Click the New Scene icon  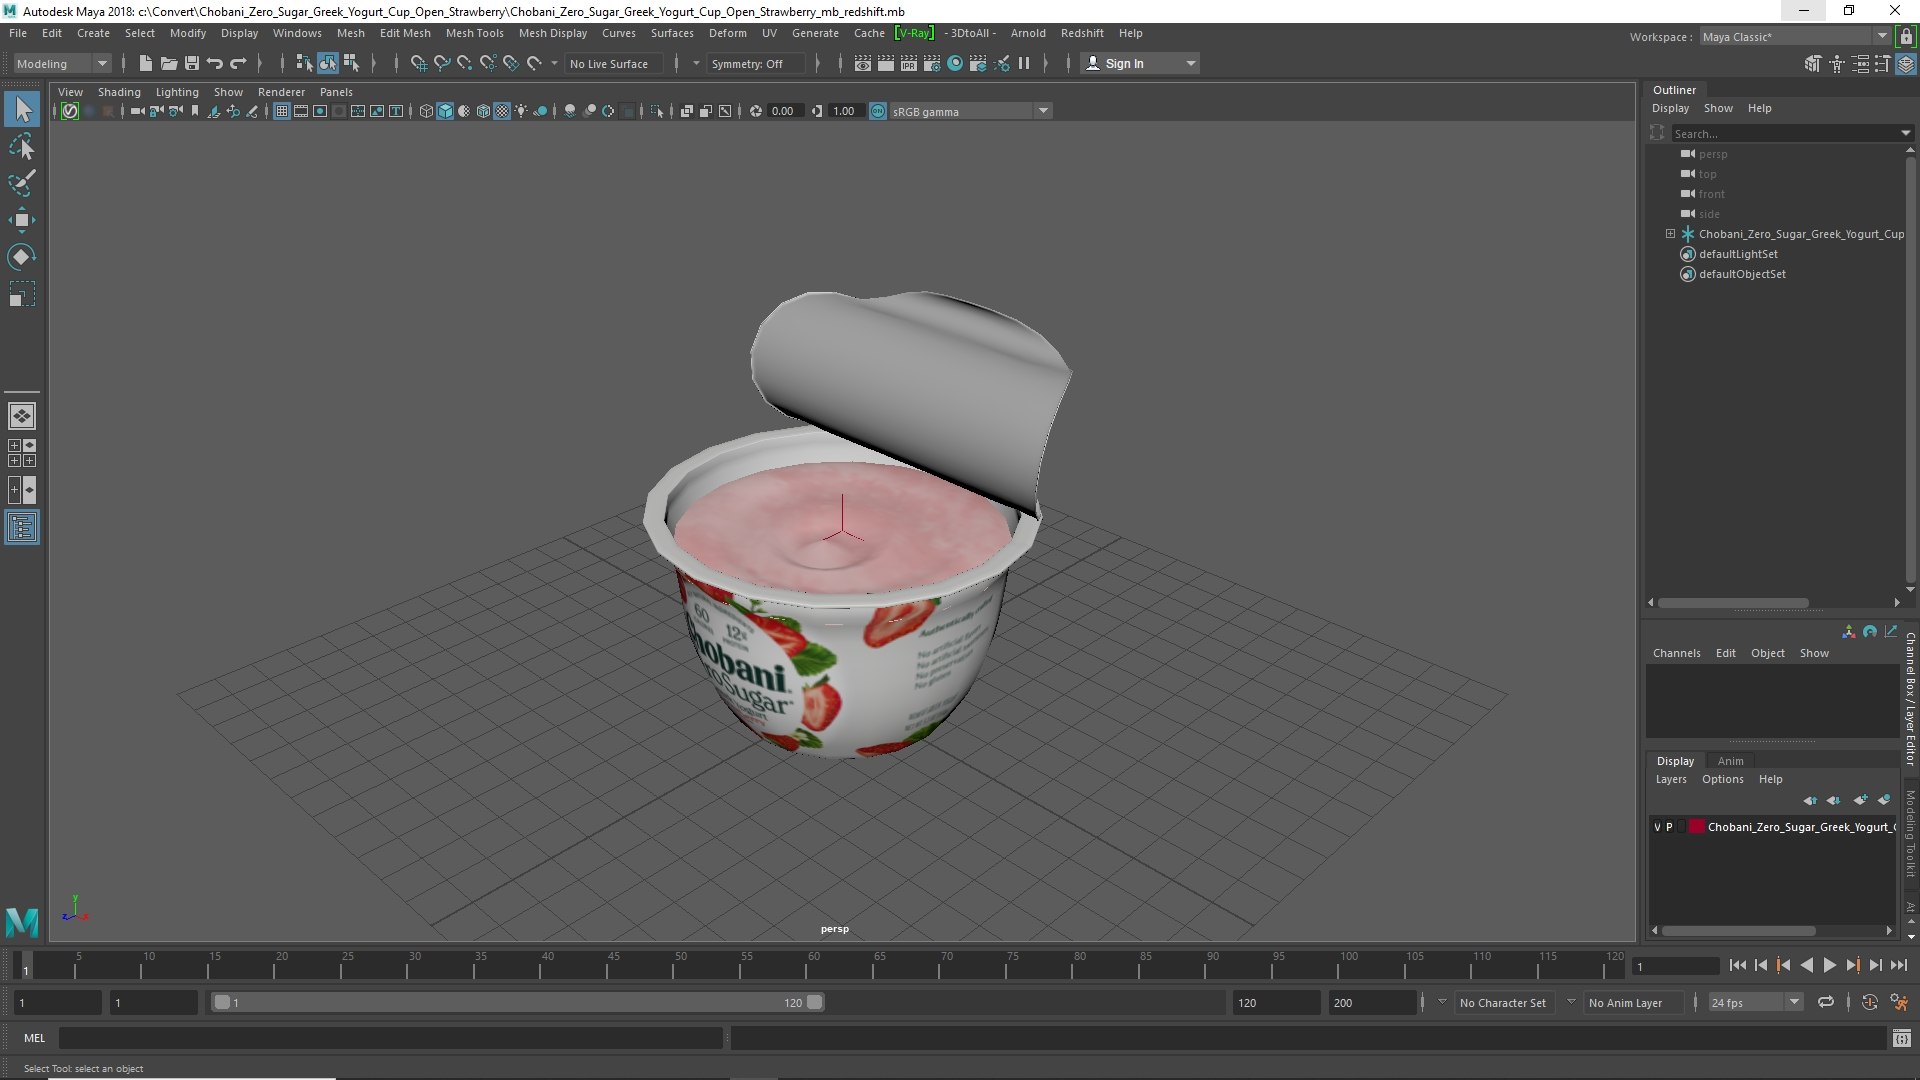(x=146, y=63)
